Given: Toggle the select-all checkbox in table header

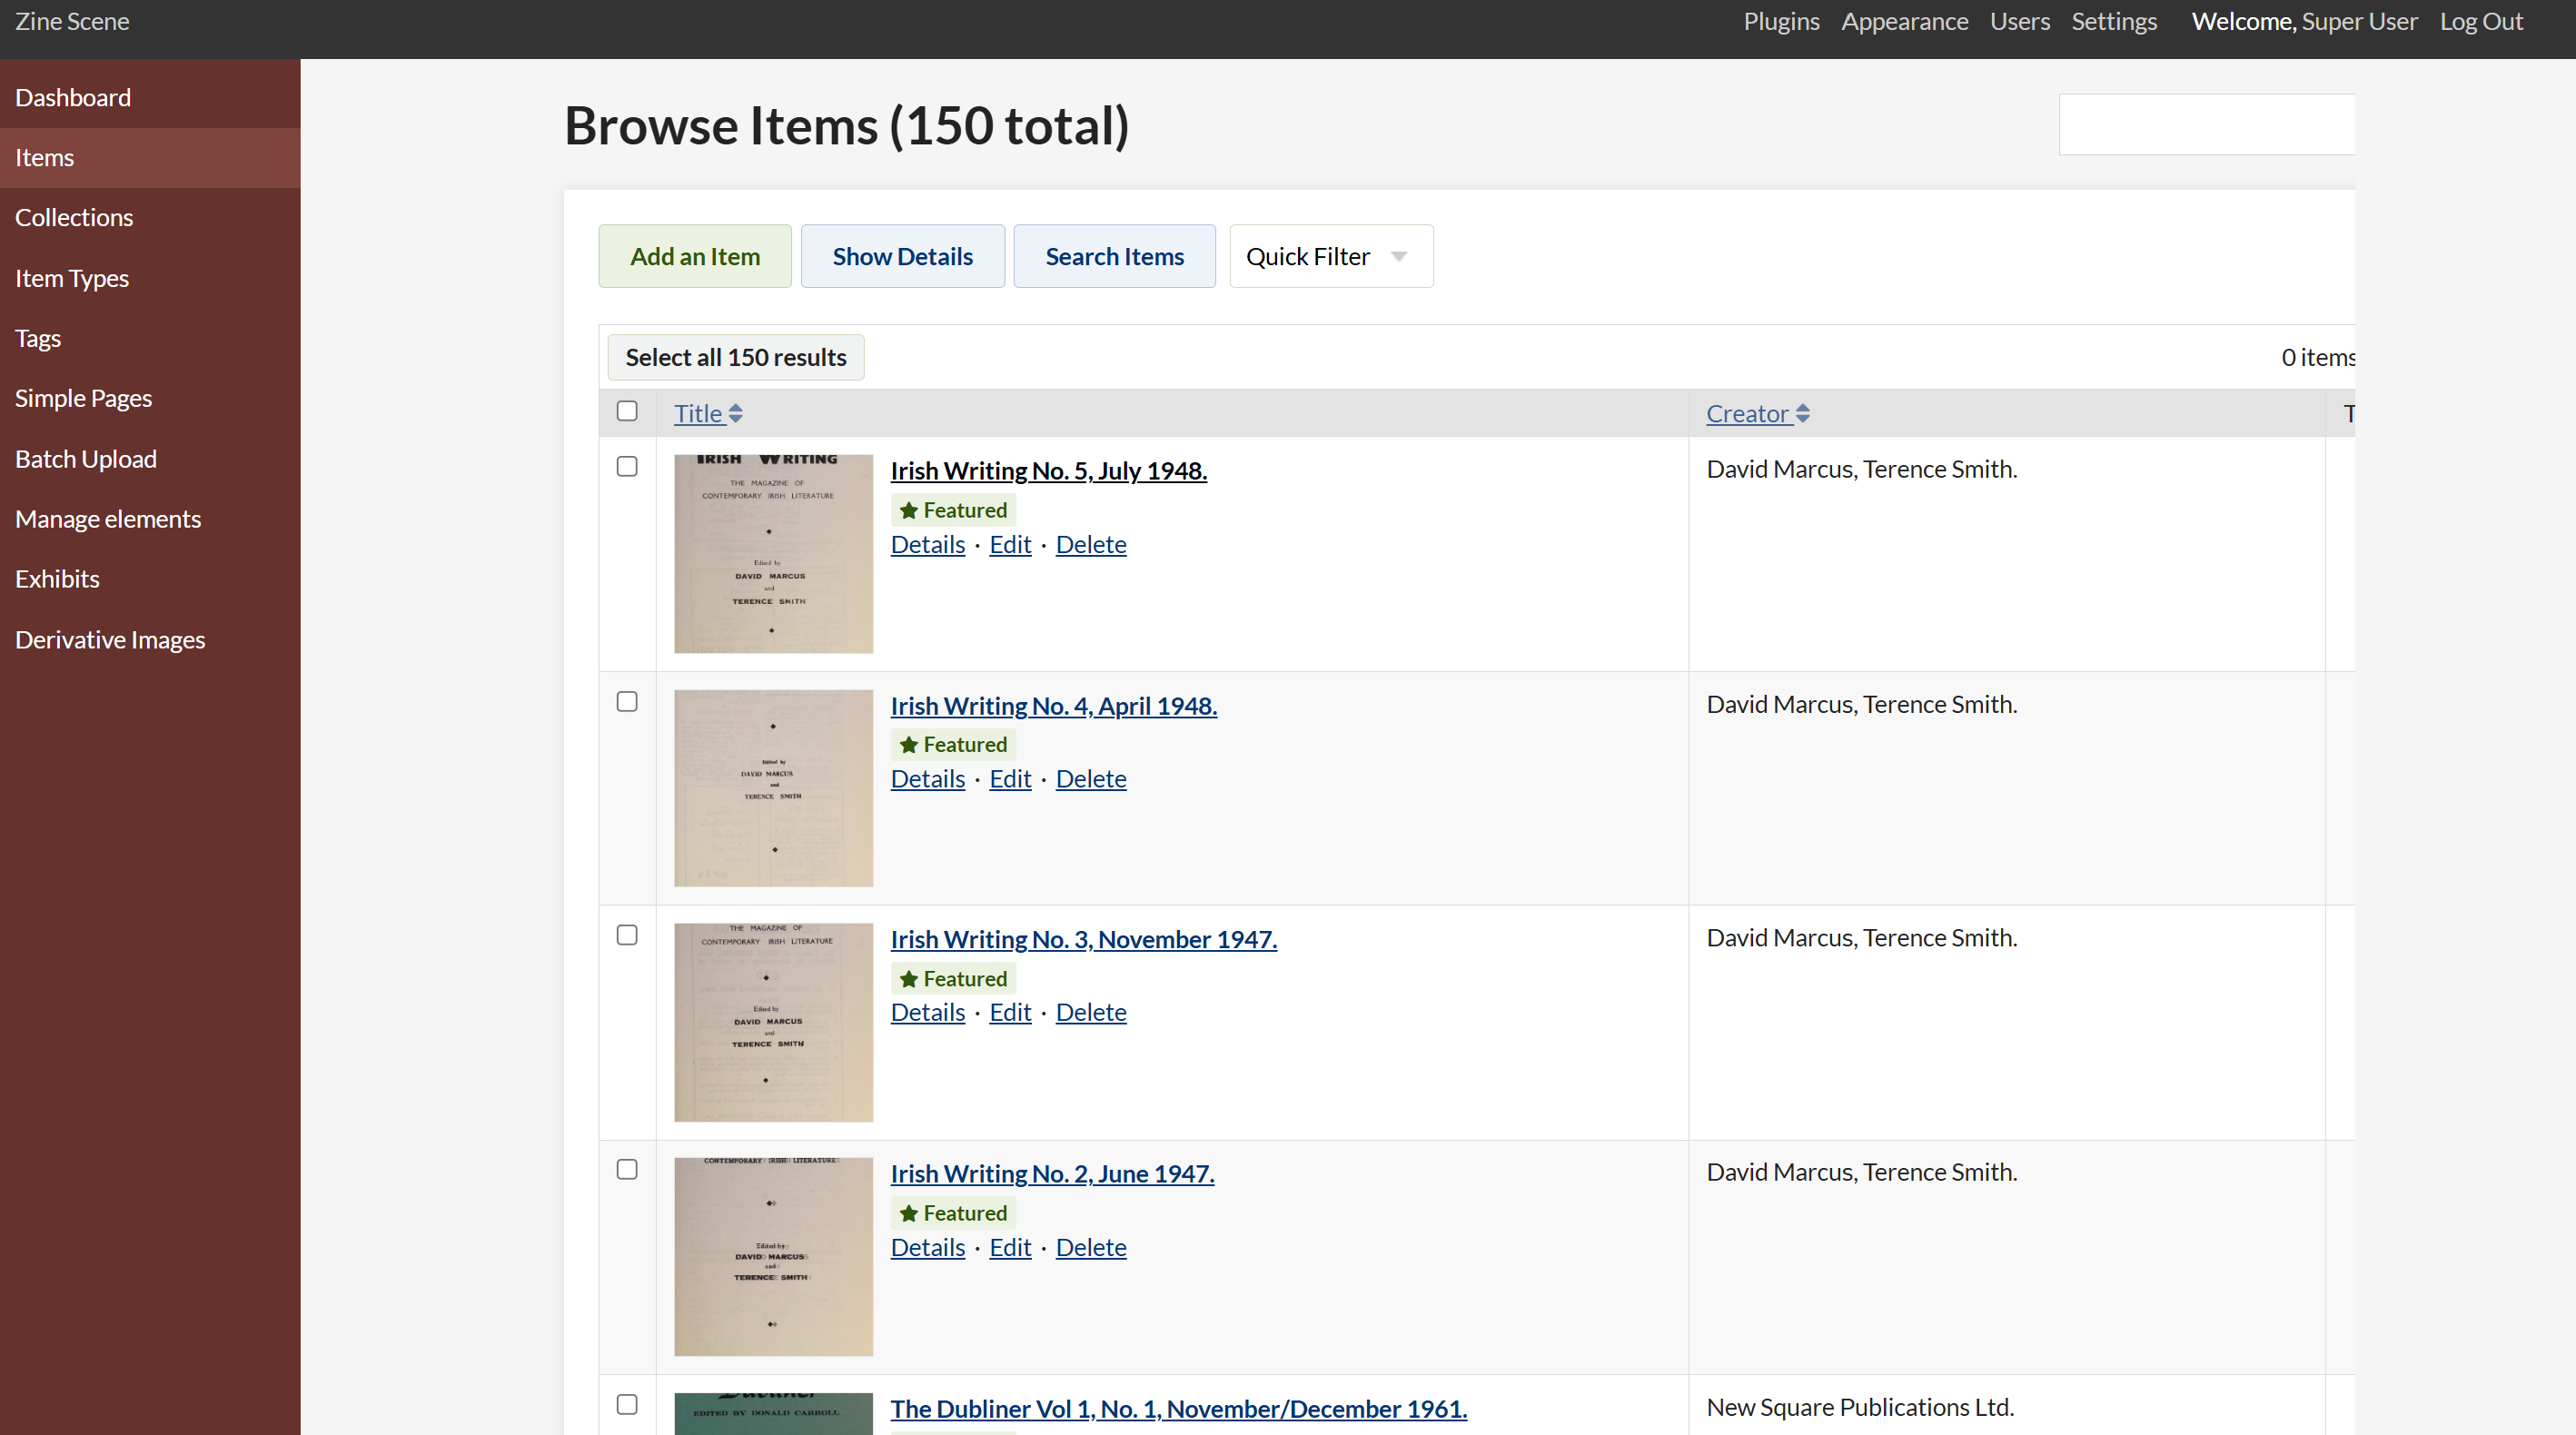Looking at the screenshot, I should point(627,411).
